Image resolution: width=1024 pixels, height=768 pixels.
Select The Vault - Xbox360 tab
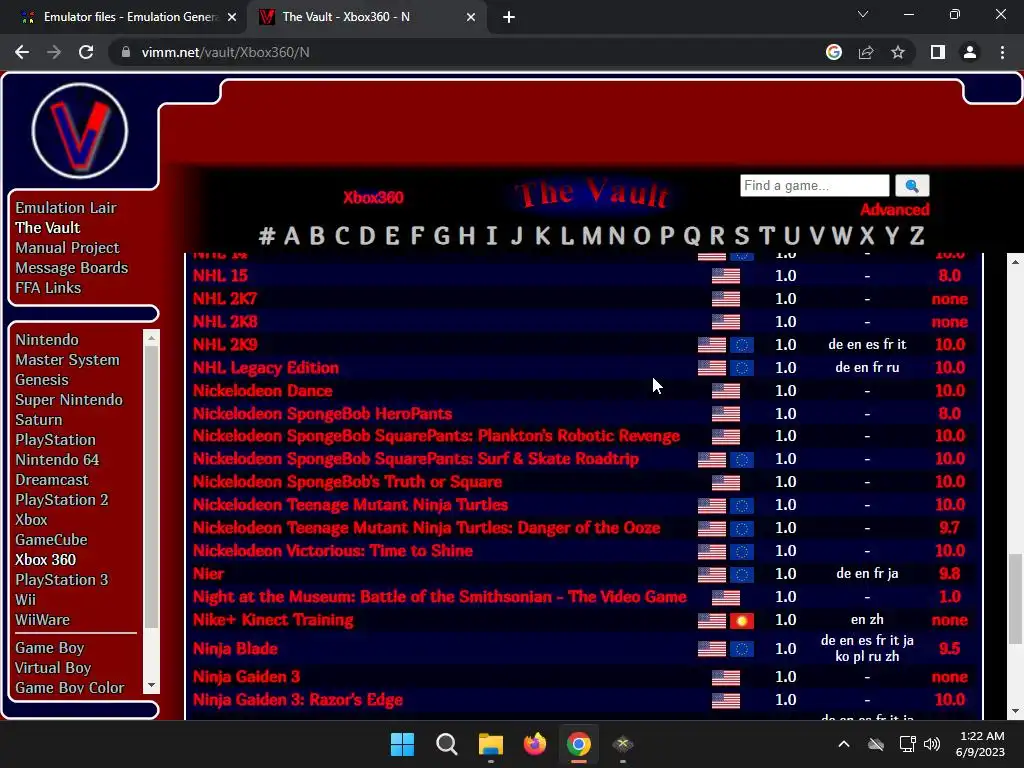point(366,17)
